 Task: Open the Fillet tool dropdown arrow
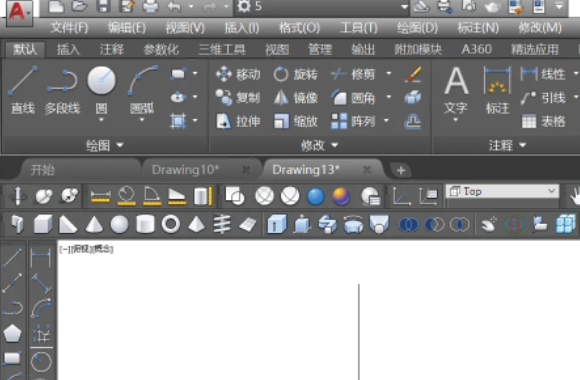click(389, 97)
